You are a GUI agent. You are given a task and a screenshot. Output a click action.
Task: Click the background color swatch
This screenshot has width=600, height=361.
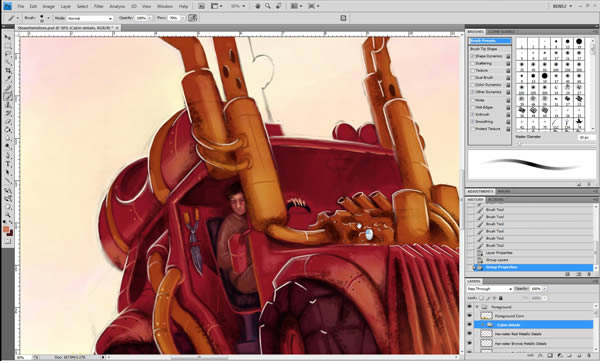[10, 233]
